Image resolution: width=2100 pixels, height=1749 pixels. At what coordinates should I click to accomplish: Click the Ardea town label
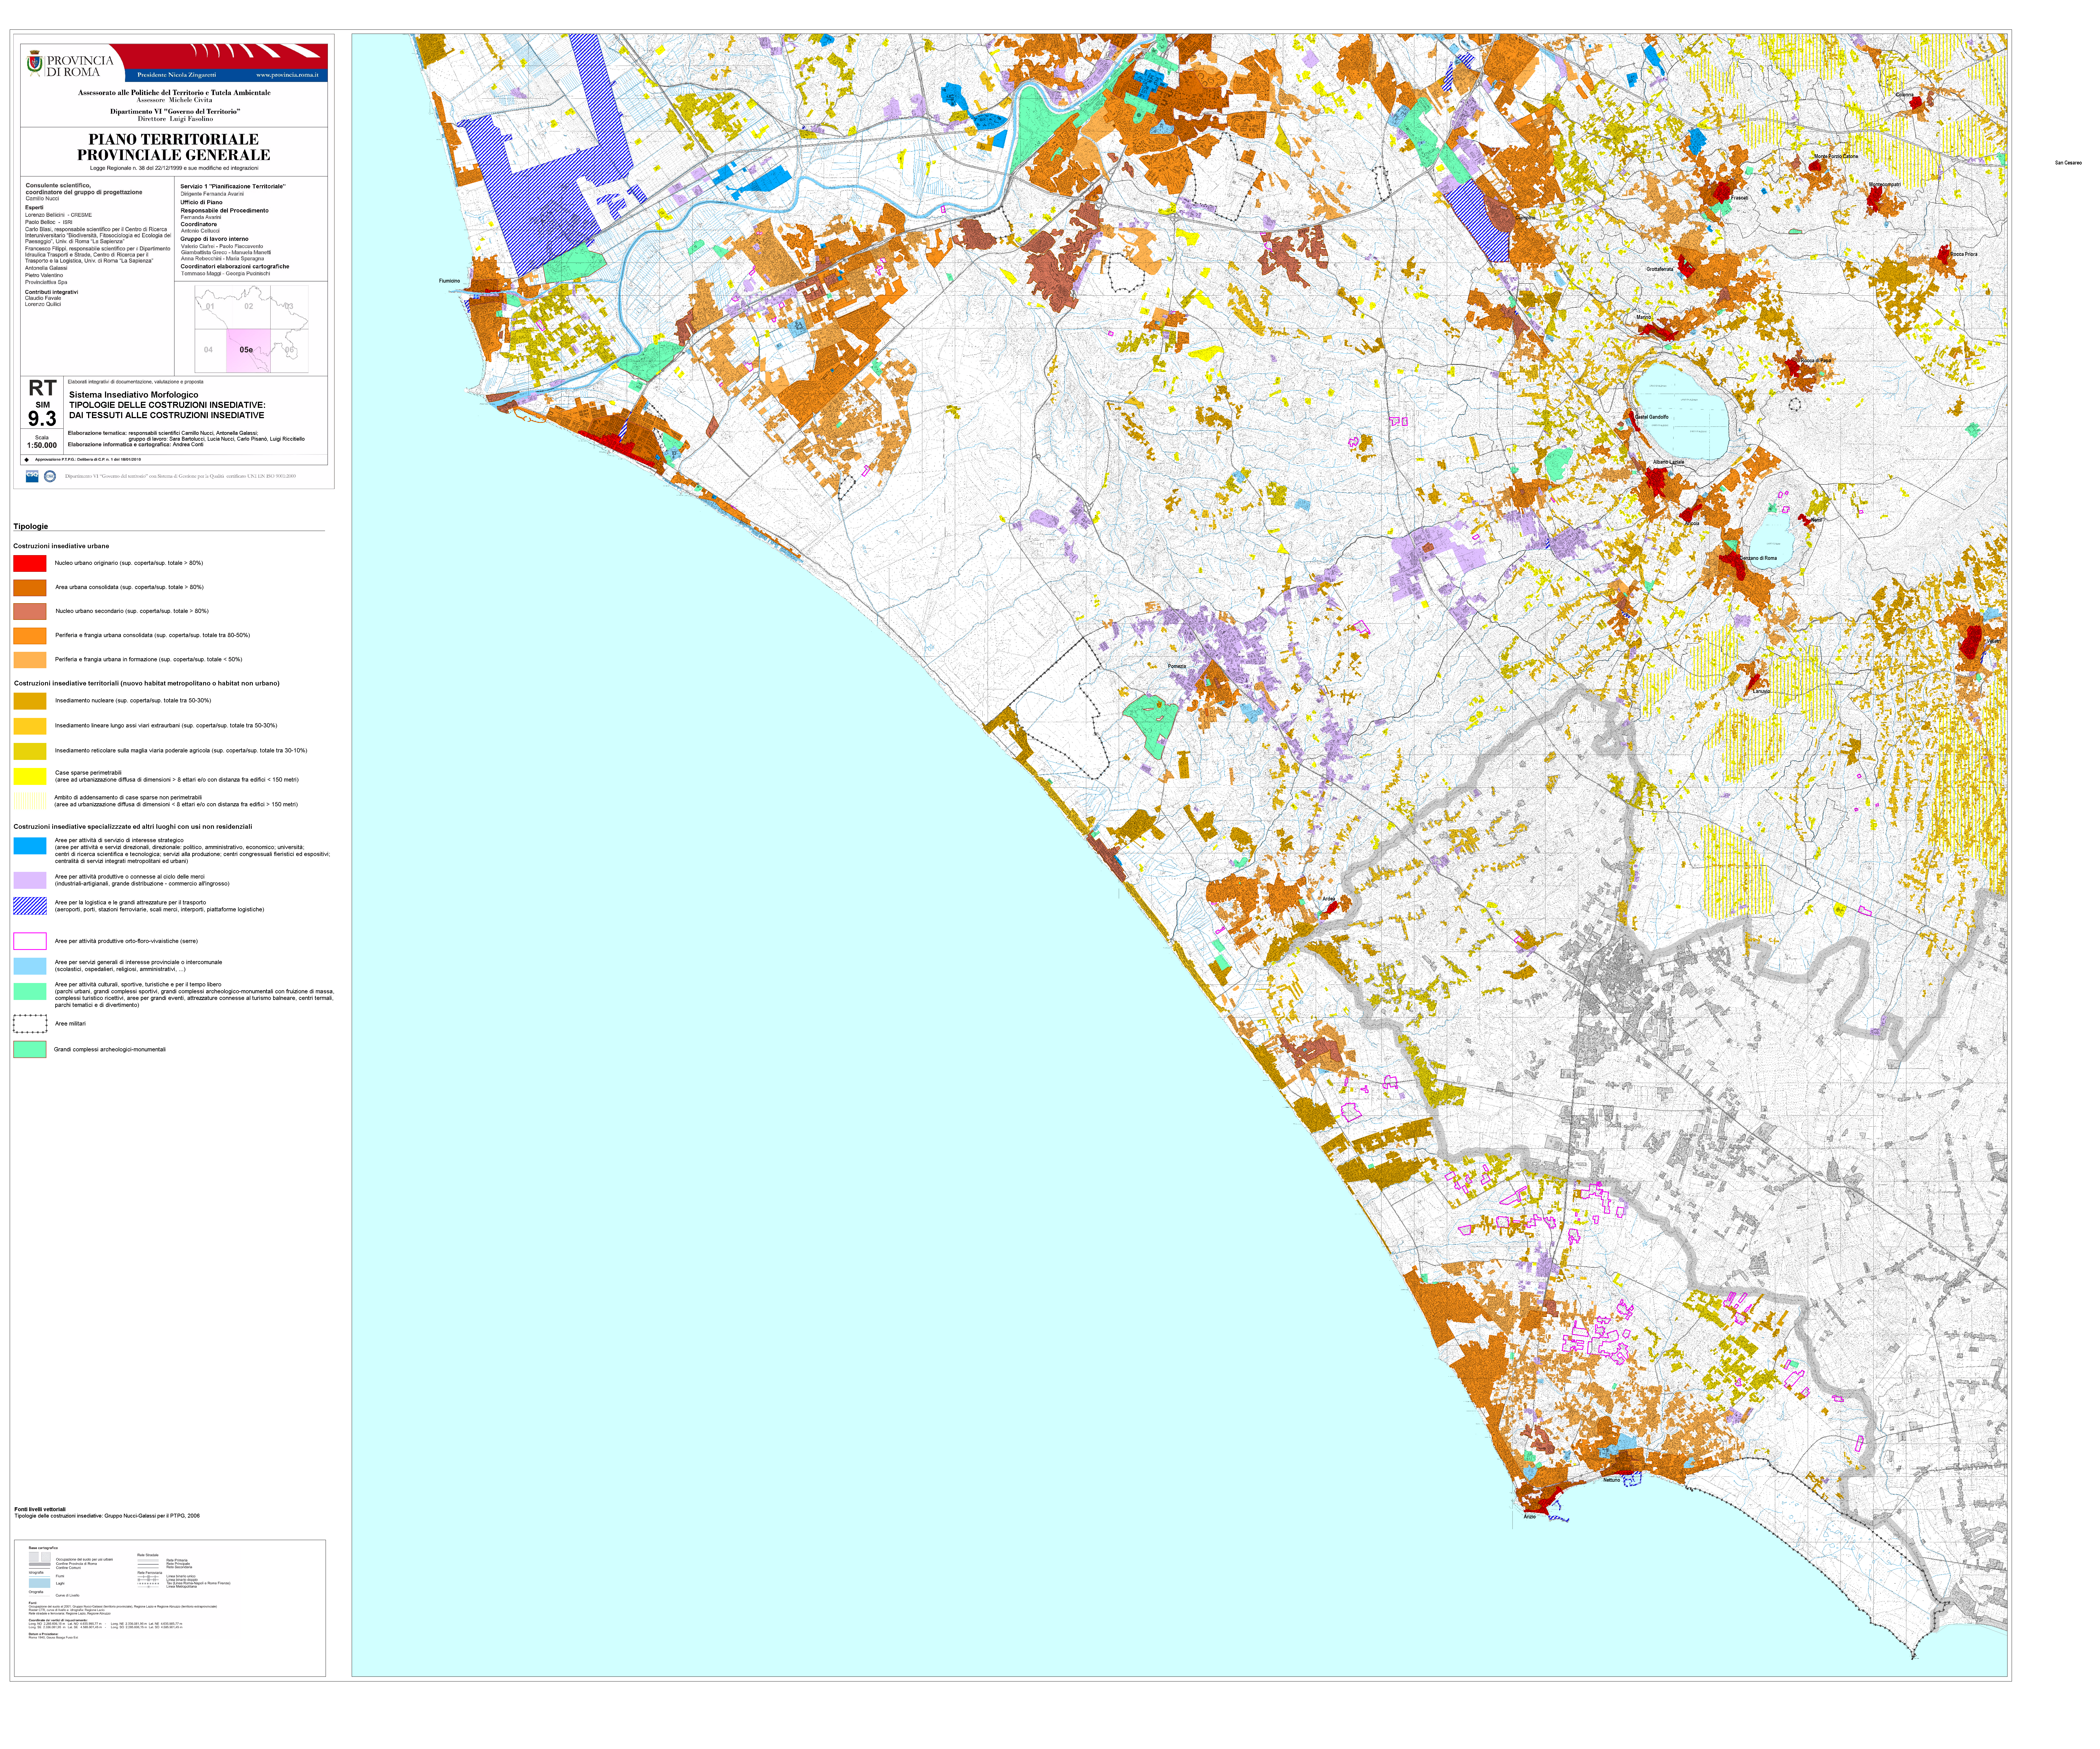coord(1329,899)
